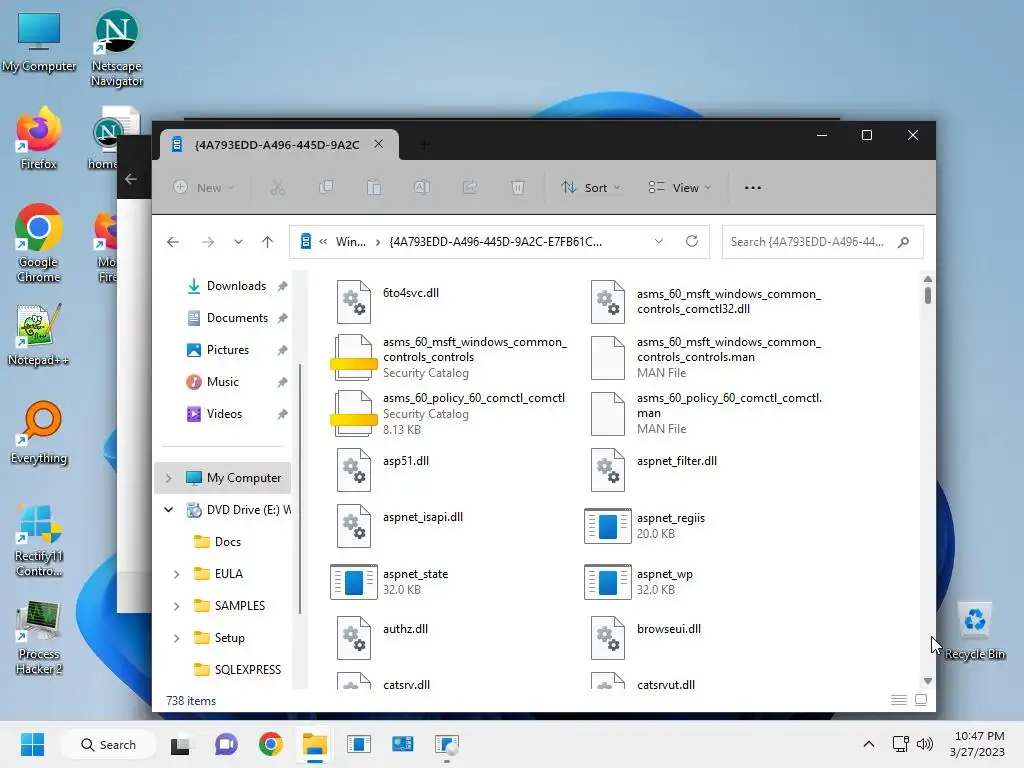Viewport: 1024px width, 768px height.
Task: Expand the EULA folder node
Action: tap(176, 574)
